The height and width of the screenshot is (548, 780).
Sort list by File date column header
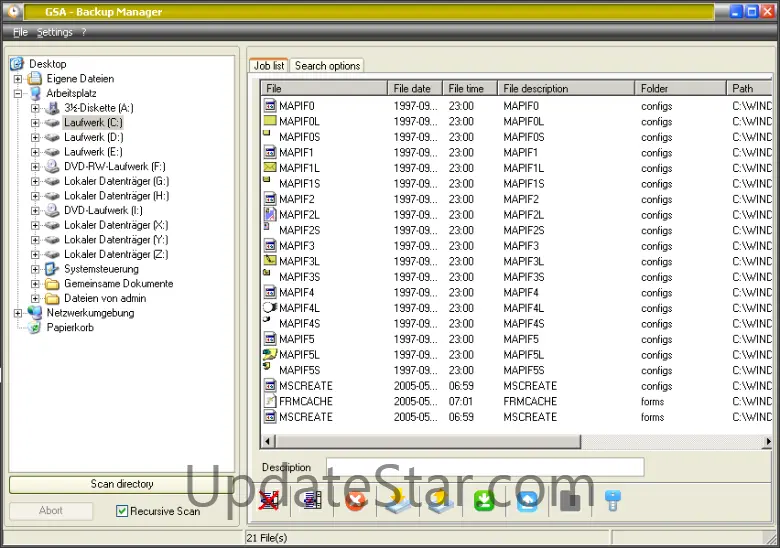pos(413,89)
